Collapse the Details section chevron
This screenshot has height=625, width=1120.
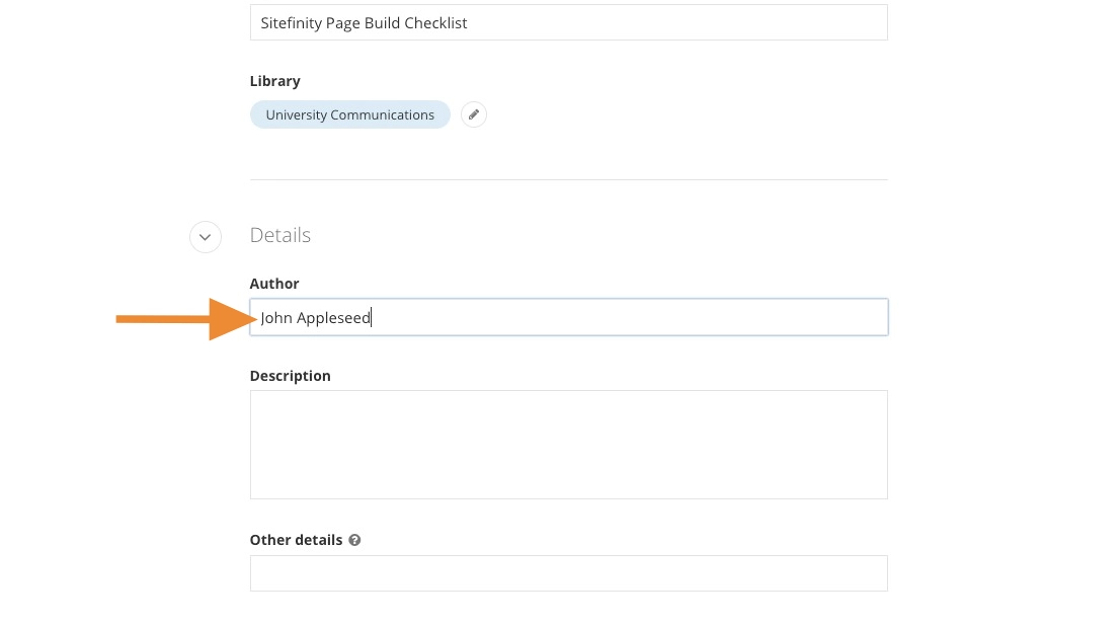205,237
